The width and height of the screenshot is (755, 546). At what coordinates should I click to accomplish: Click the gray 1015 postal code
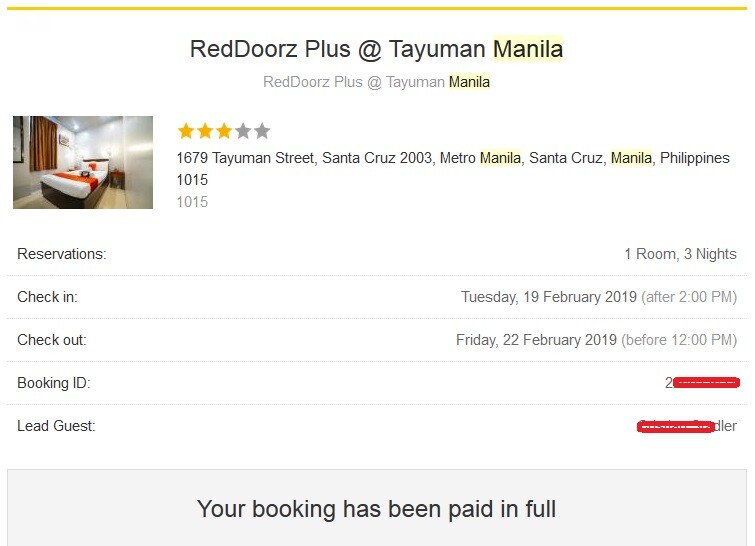tap(192, 202)
